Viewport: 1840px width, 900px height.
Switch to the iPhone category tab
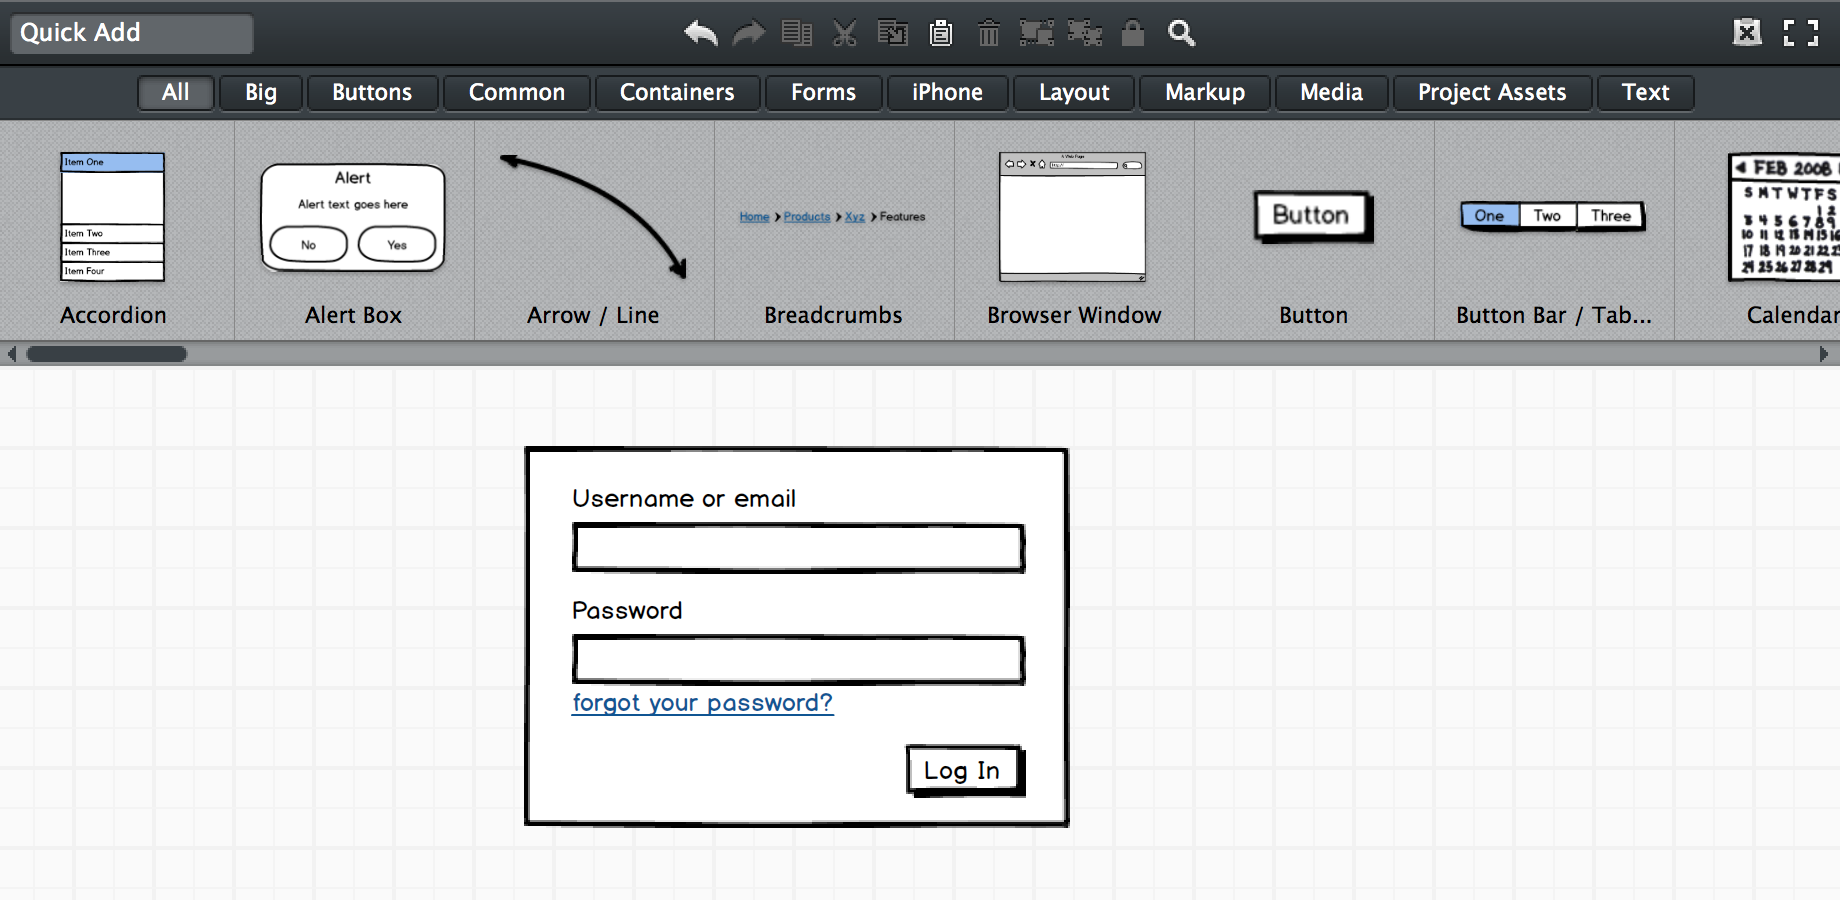click(x=947, y=92)
